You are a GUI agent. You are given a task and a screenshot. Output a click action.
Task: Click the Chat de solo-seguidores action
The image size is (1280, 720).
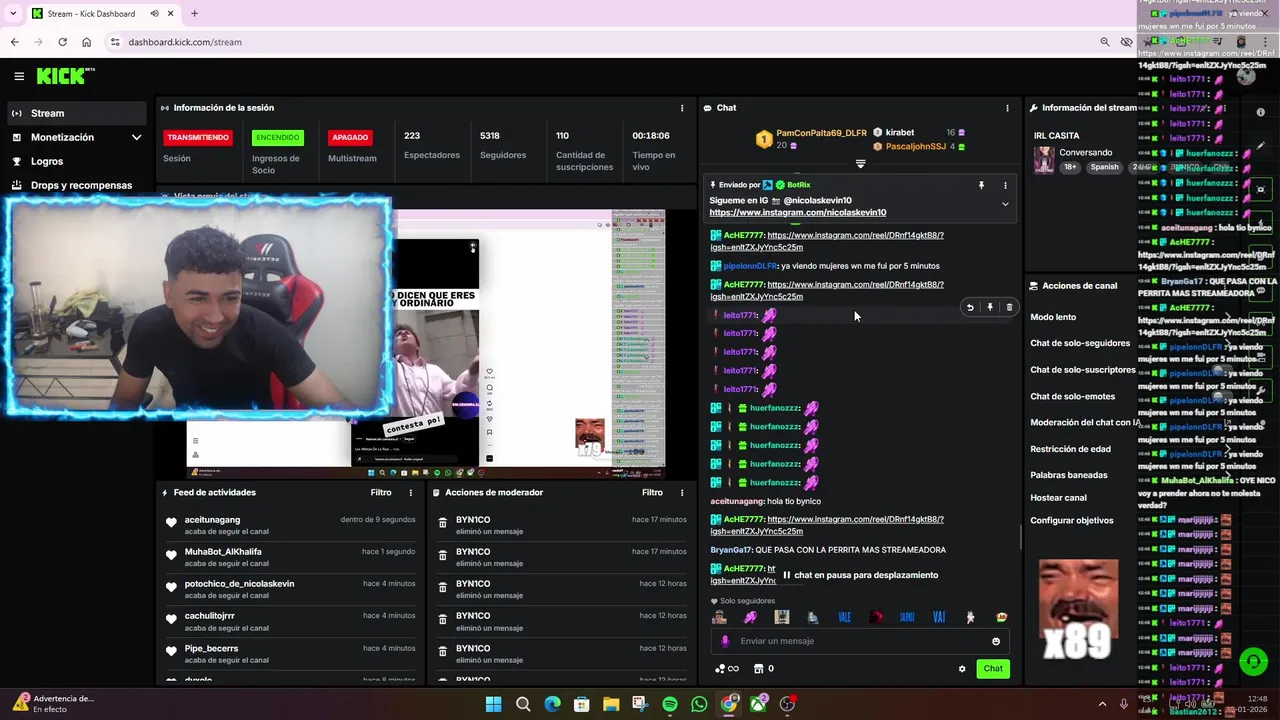pyautogui.click(x=1080, y=343)
